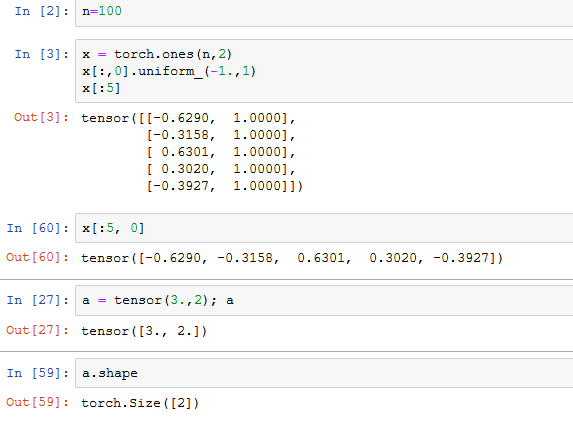Click the n=100 code cell
Screen dimensions: 573x427
tap(324, 12)
